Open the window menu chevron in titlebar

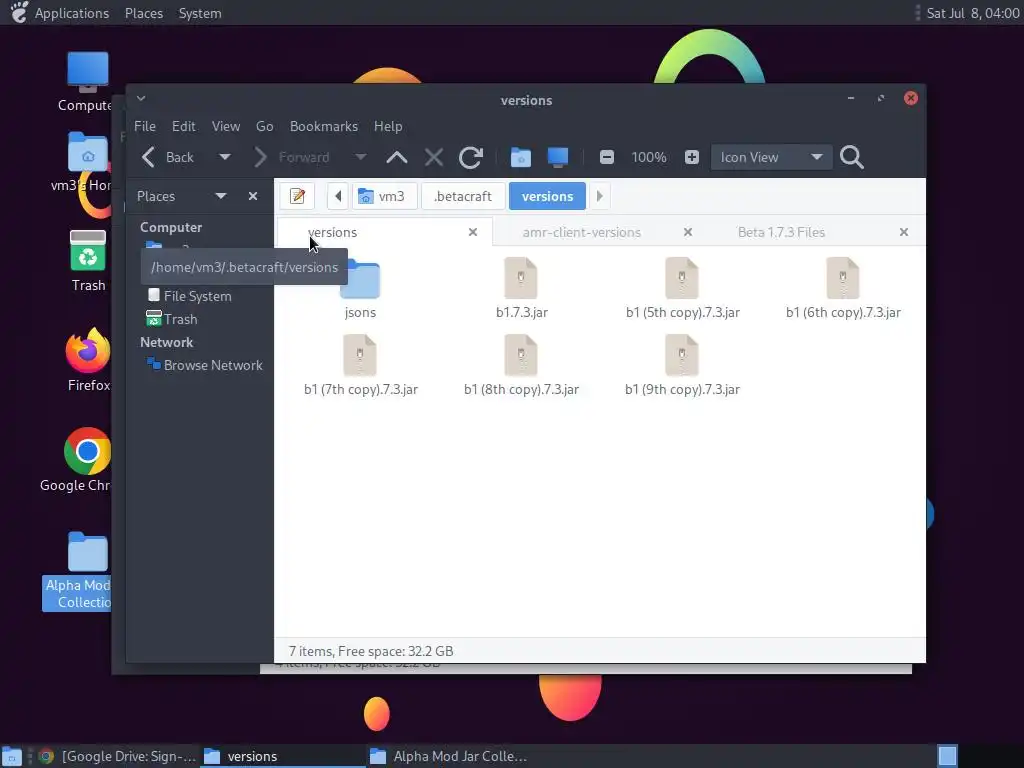(141, 99)
